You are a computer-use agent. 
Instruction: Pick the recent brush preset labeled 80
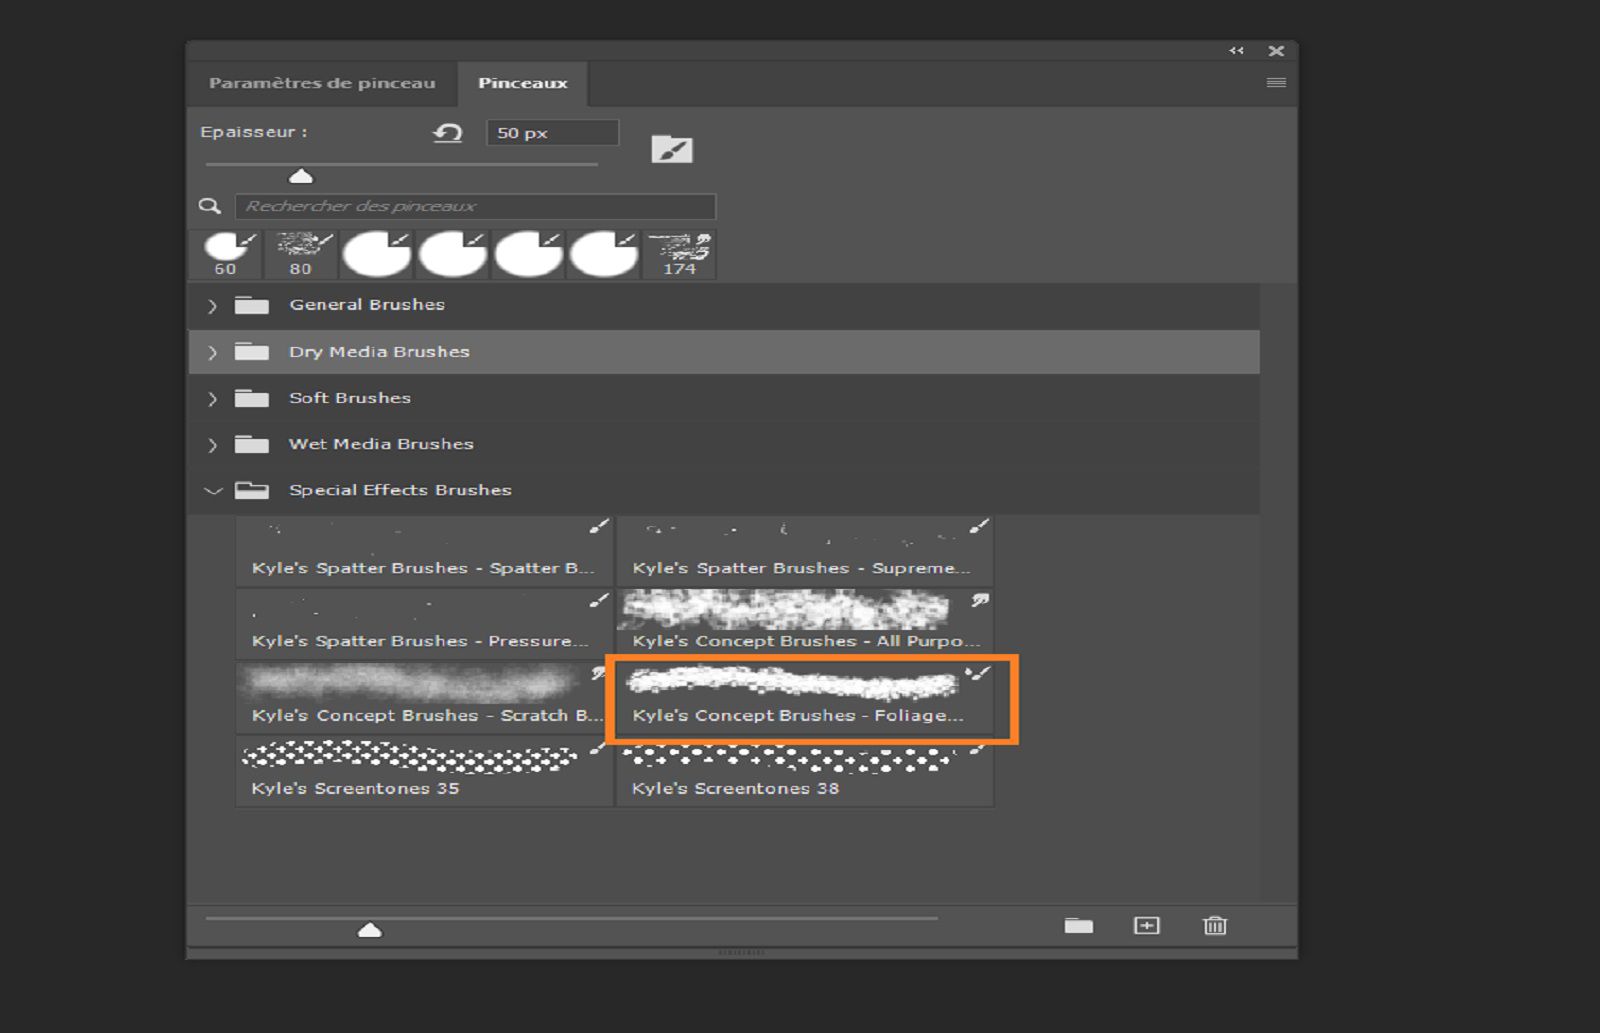[301, 254]
